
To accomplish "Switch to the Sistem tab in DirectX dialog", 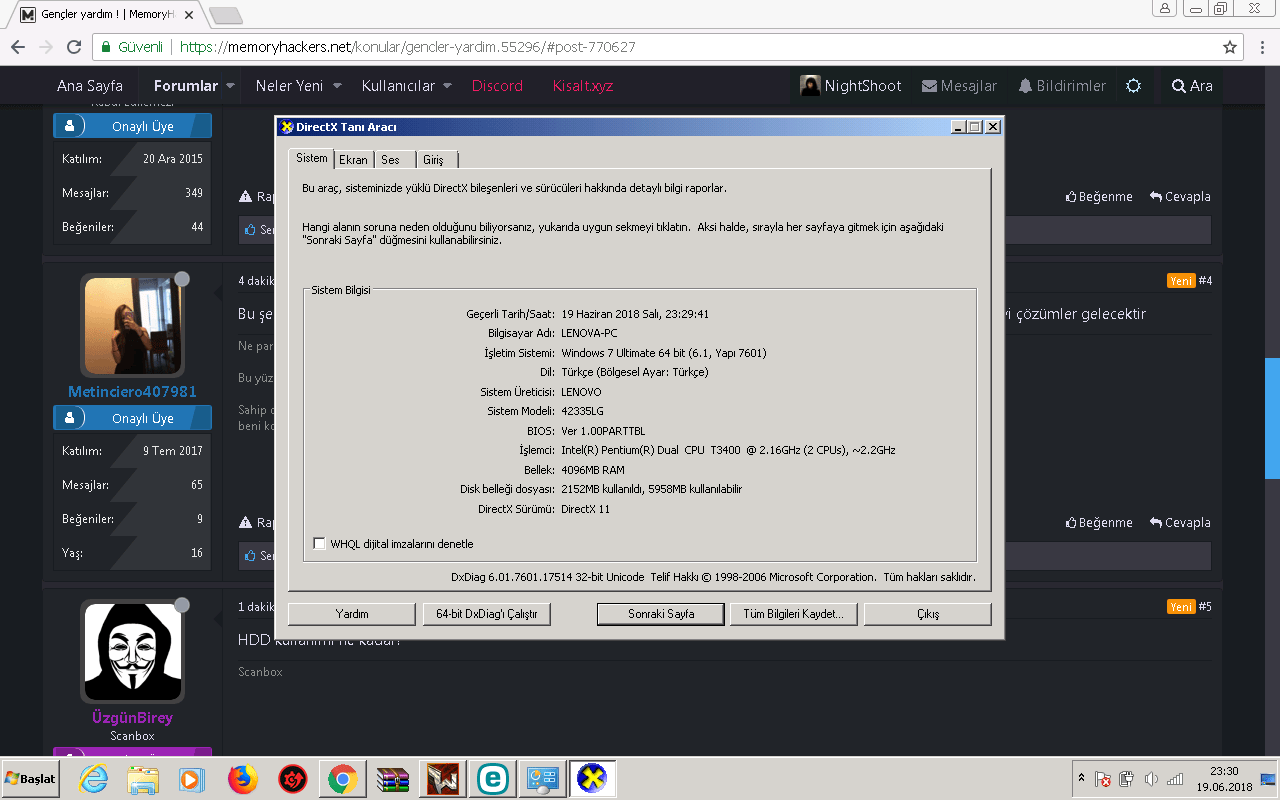I will click(x=311, y=158).
